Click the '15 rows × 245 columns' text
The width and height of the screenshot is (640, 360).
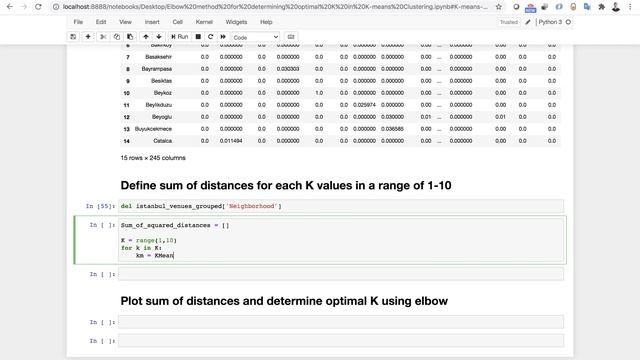tap(153, 158)
